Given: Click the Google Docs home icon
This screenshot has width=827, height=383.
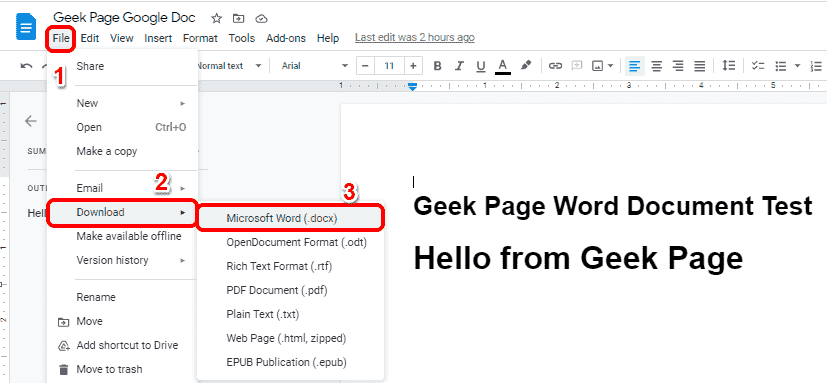Looking at the screenshot, I should point(26,27).
